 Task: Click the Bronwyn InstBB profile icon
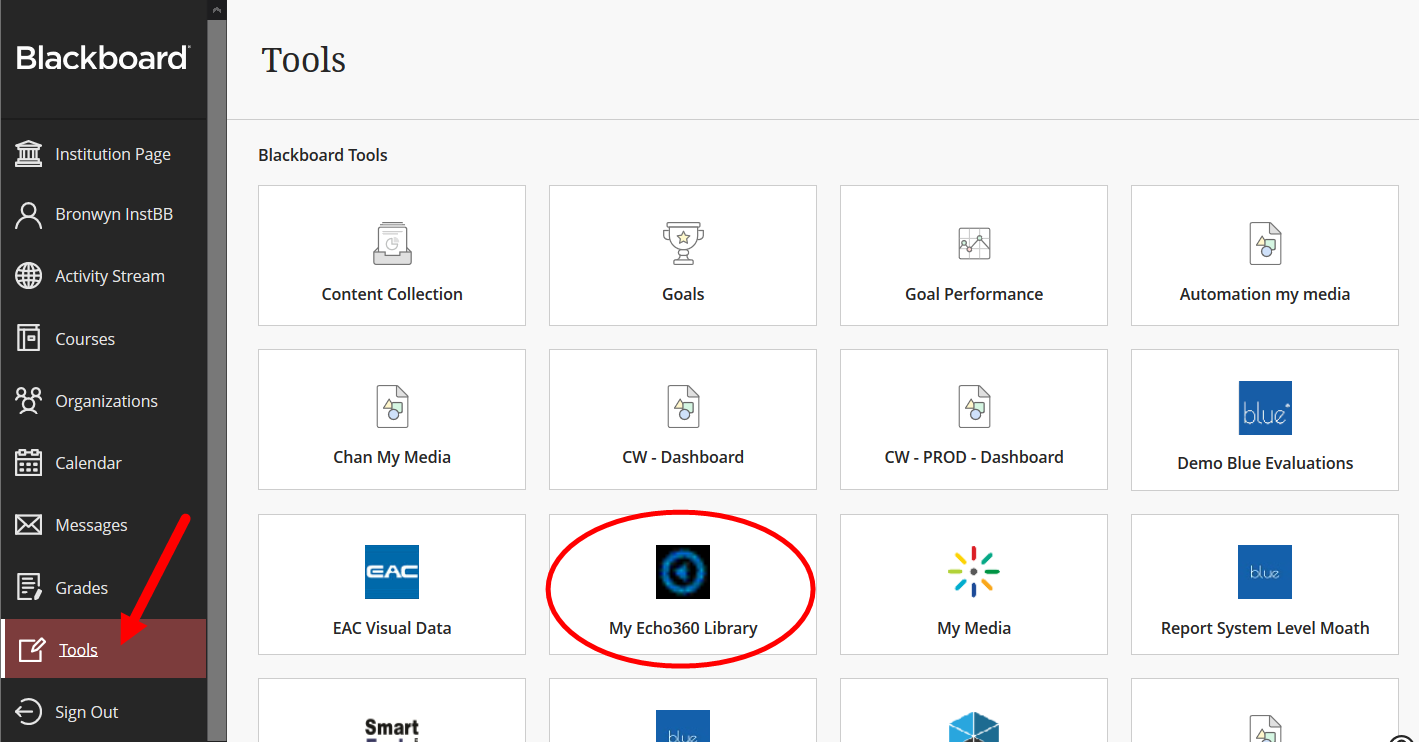(x=29, y=215)
